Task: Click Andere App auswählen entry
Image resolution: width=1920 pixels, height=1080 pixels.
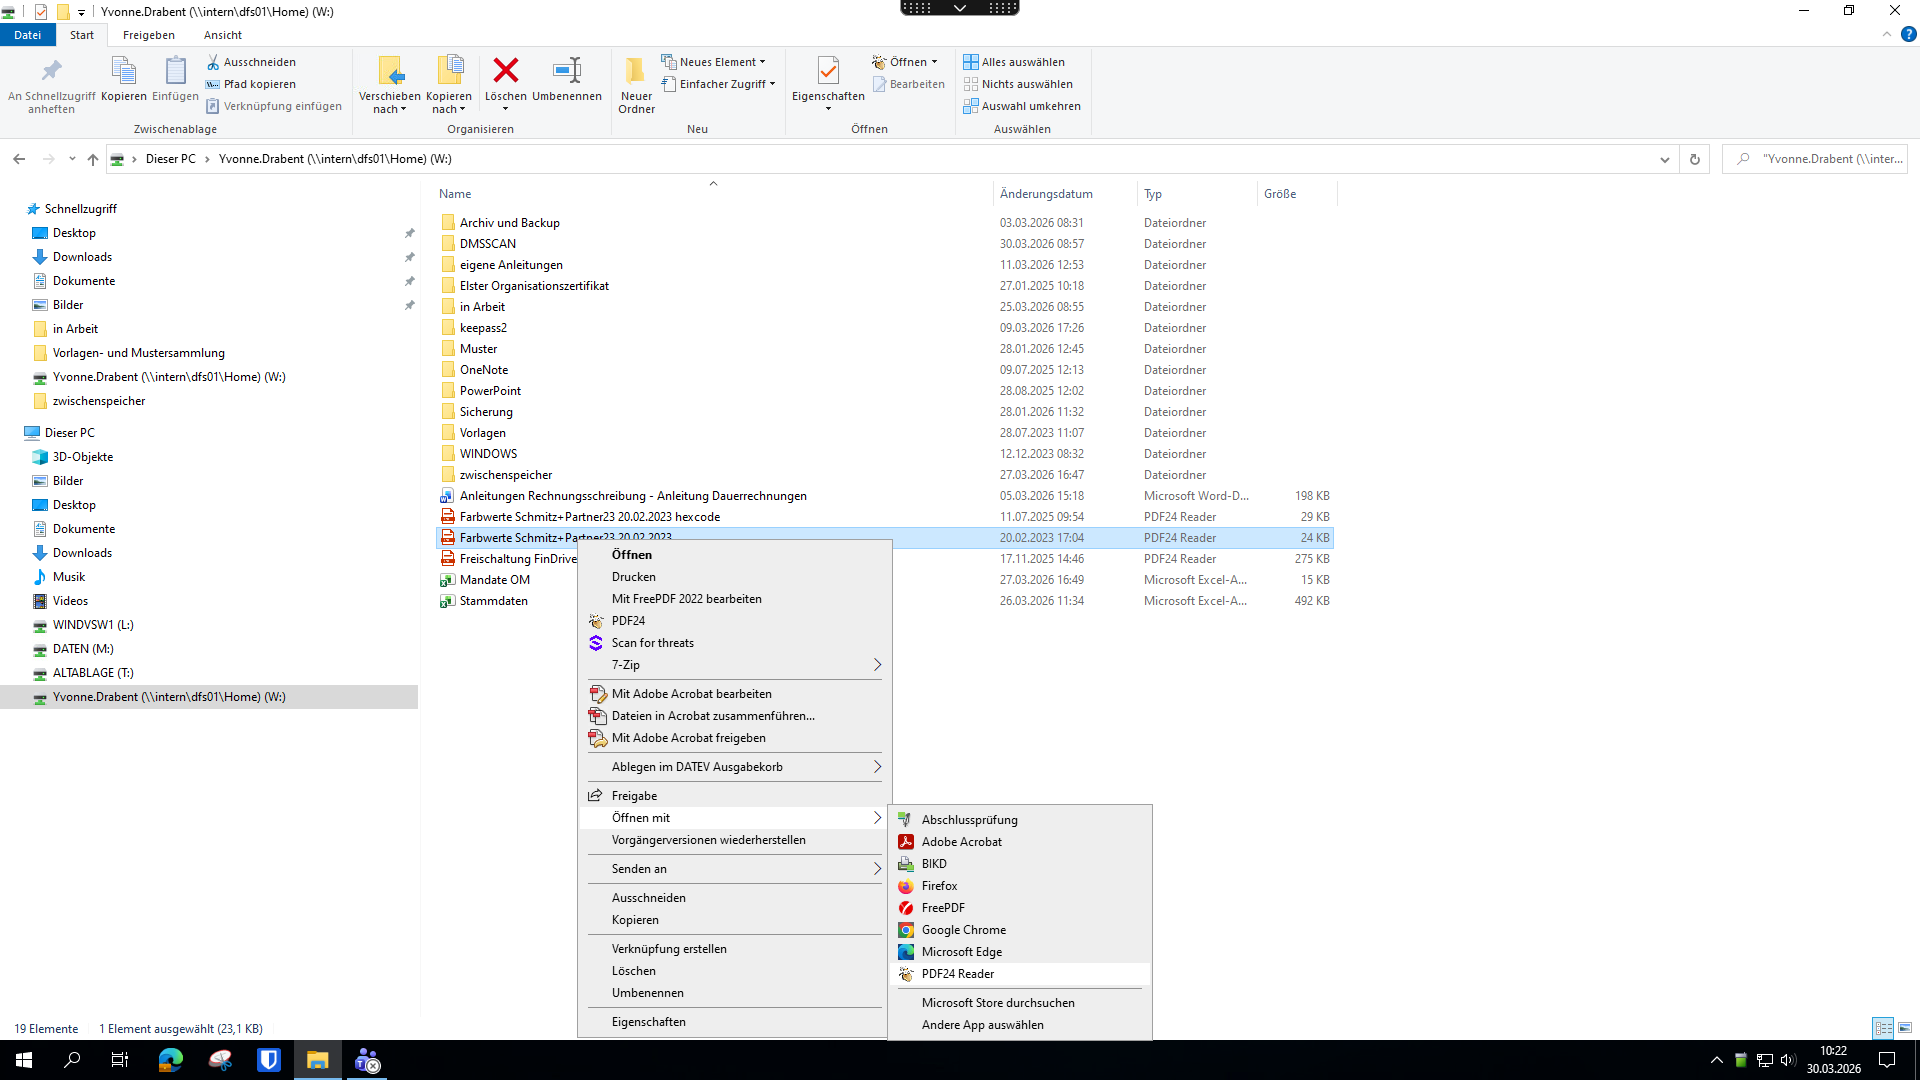Action: [x=982, y=1025]
